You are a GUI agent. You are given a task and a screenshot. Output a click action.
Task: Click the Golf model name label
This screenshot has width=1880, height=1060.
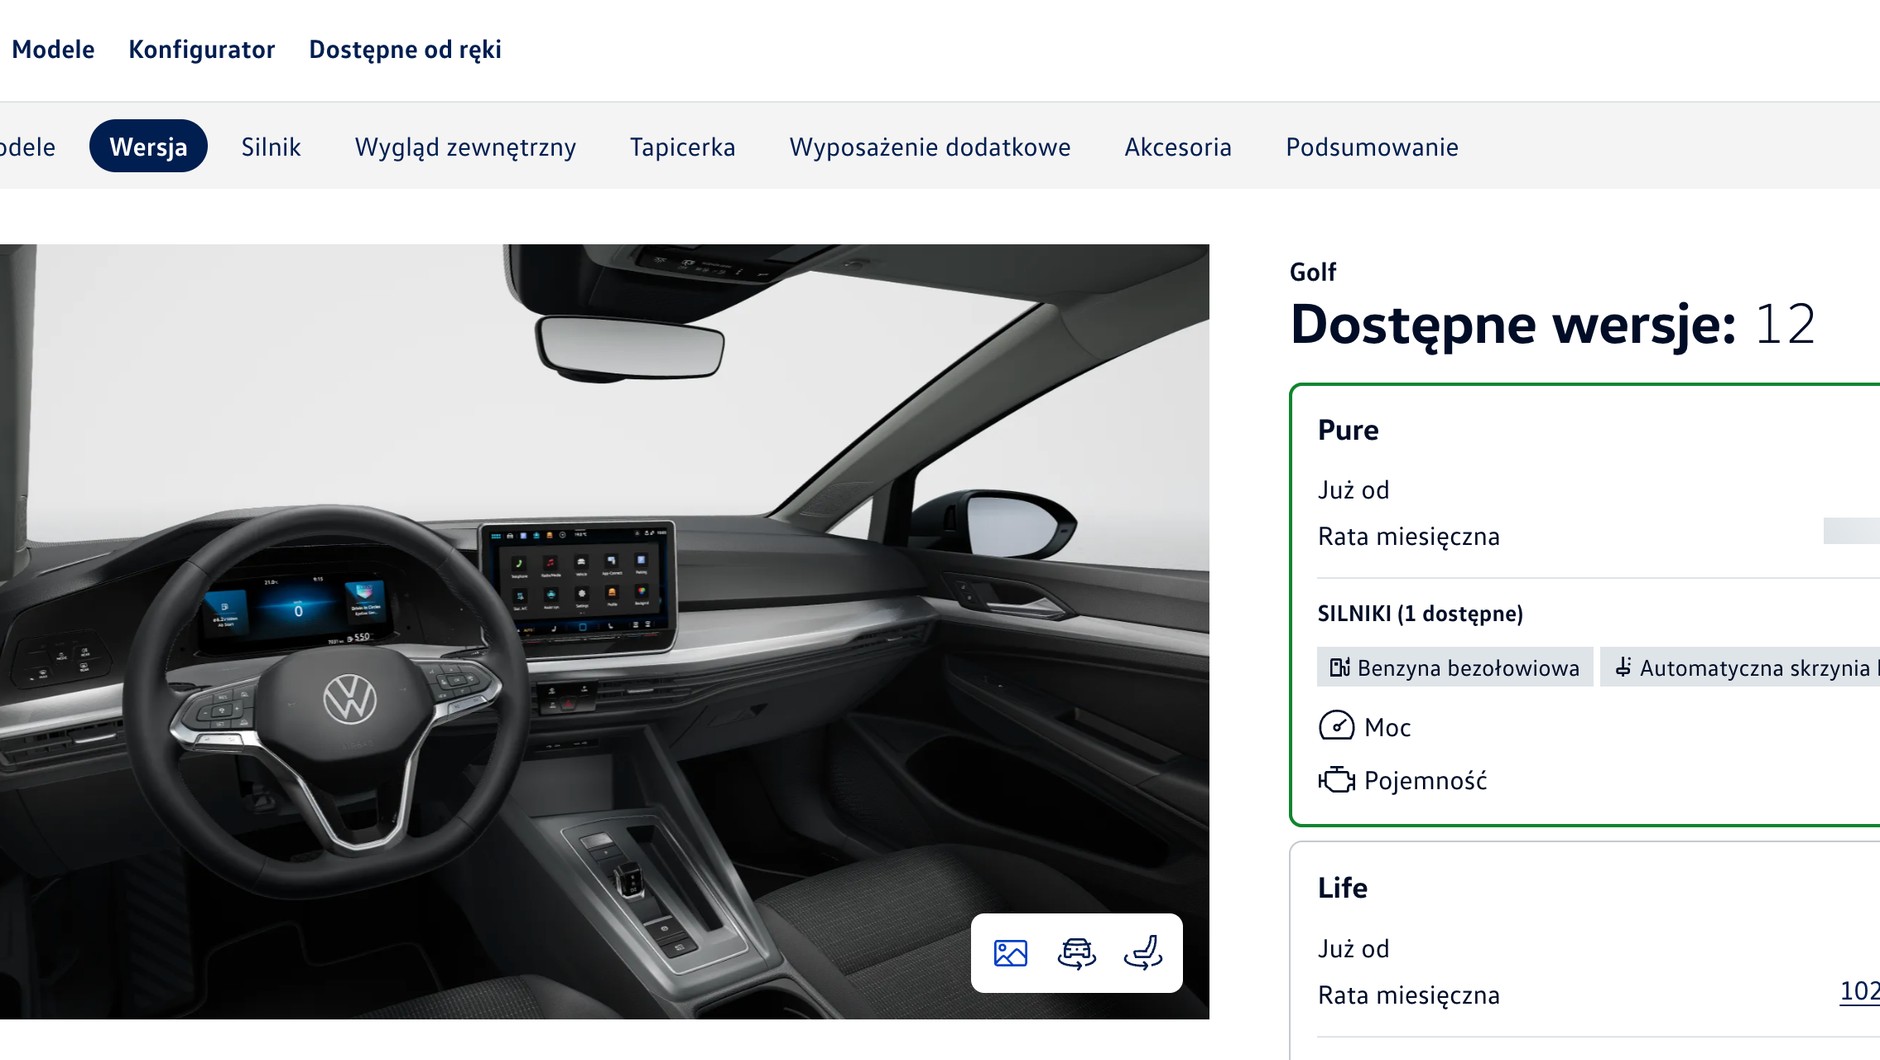pyautogui.click(x=1313, y=272)
